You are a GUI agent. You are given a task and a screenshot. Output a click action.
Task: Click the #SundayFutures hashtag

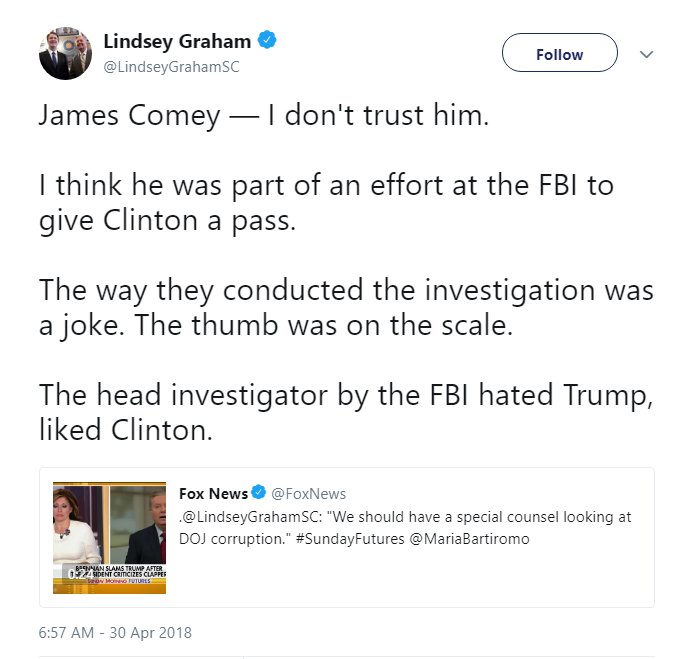pos(355,538)
